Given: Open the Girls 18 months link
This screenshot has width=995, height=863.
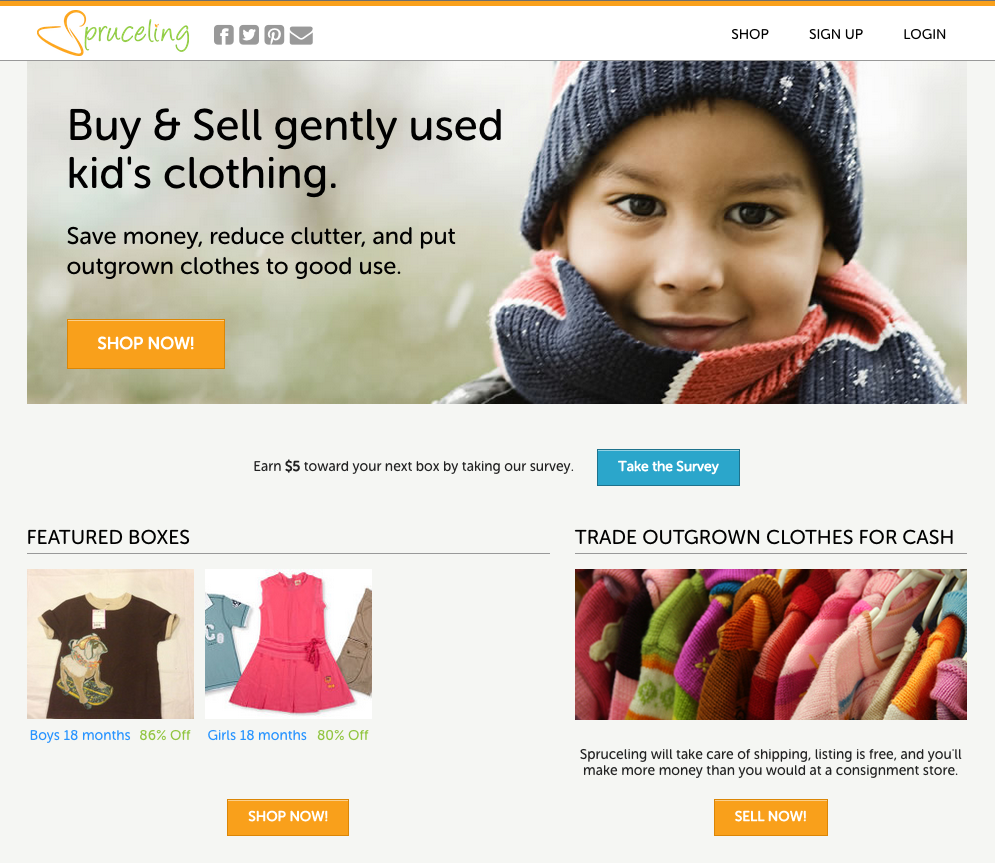Looking at the screenshot, I should [257, 735].
